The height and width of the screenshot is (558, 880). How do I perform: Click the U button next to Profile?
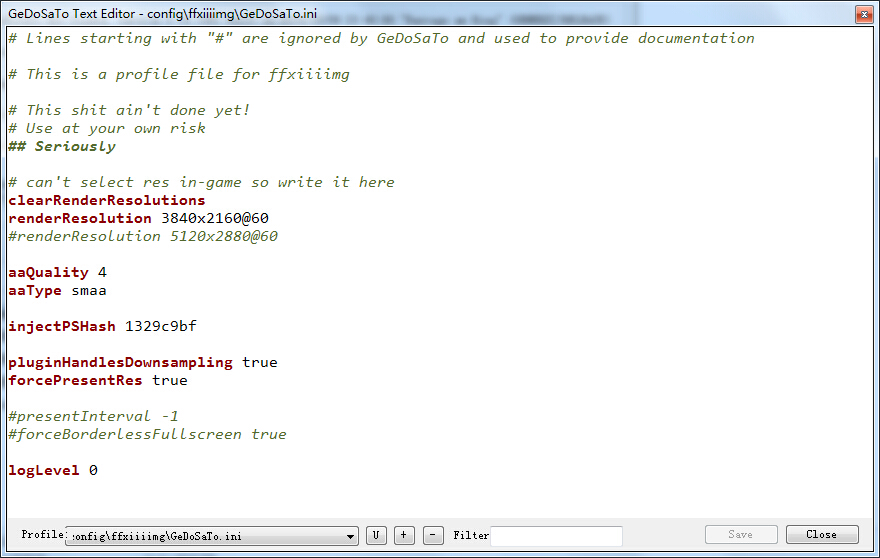coord(376,535)
